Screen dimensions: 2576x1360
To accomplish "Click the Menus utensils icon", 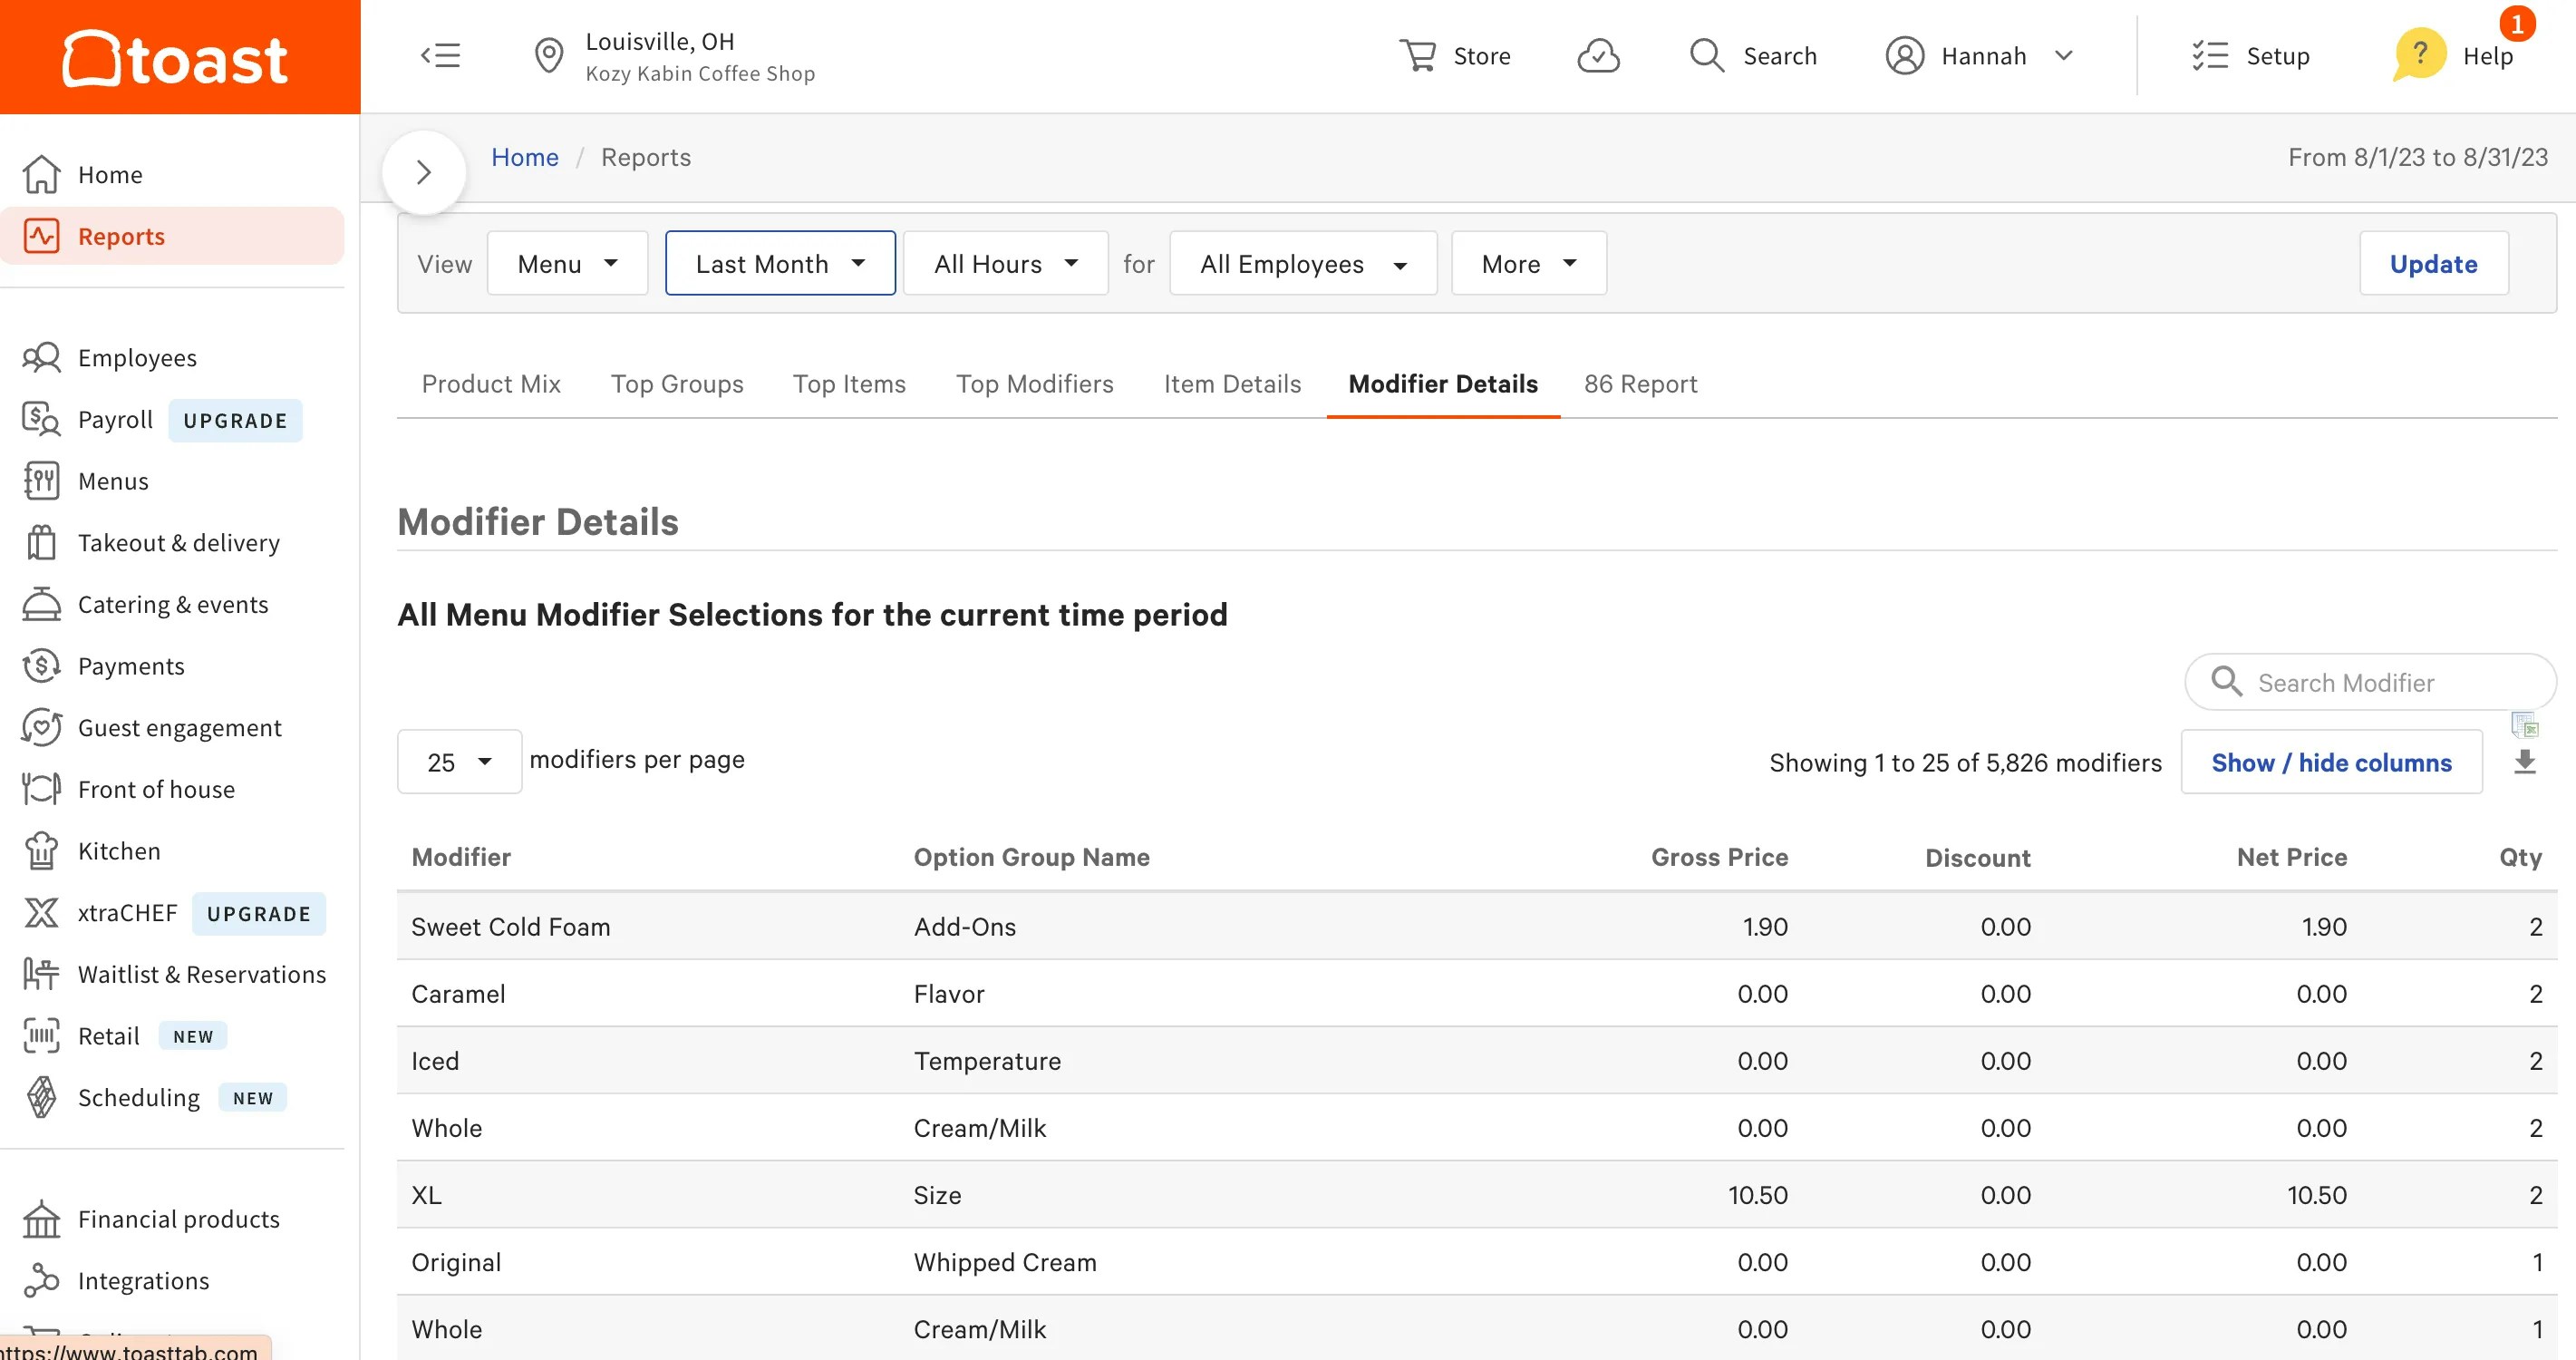I will 41,481.
